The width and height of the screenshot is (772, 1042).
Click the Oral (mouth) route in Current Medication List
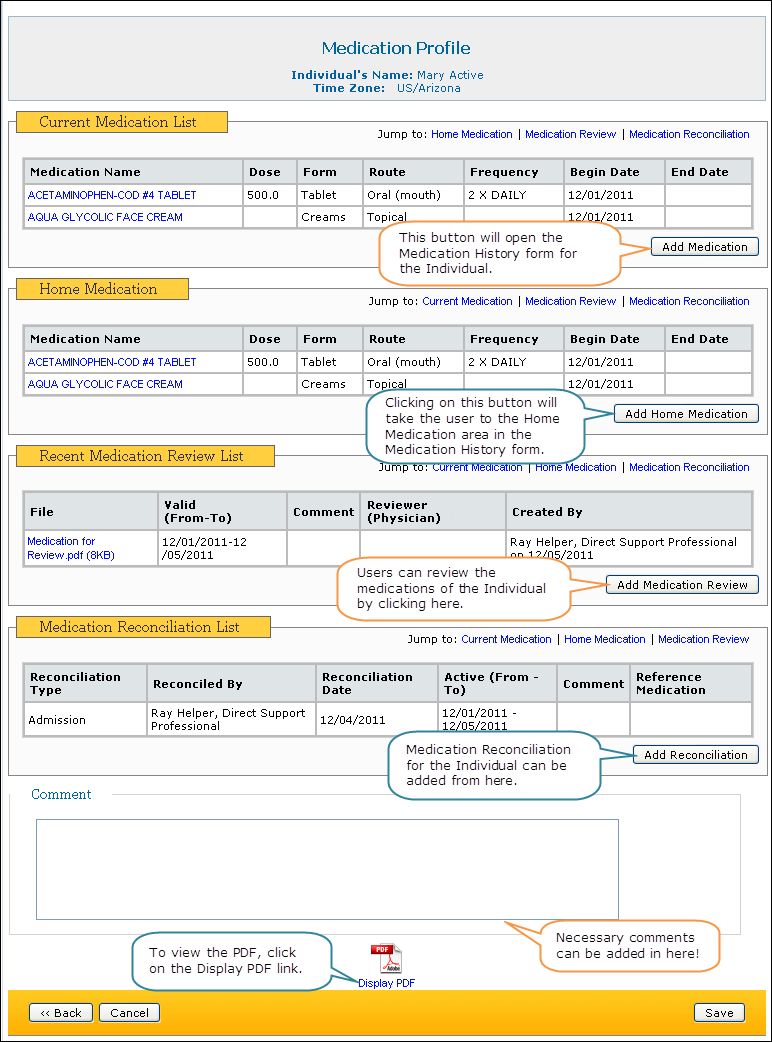413,195
